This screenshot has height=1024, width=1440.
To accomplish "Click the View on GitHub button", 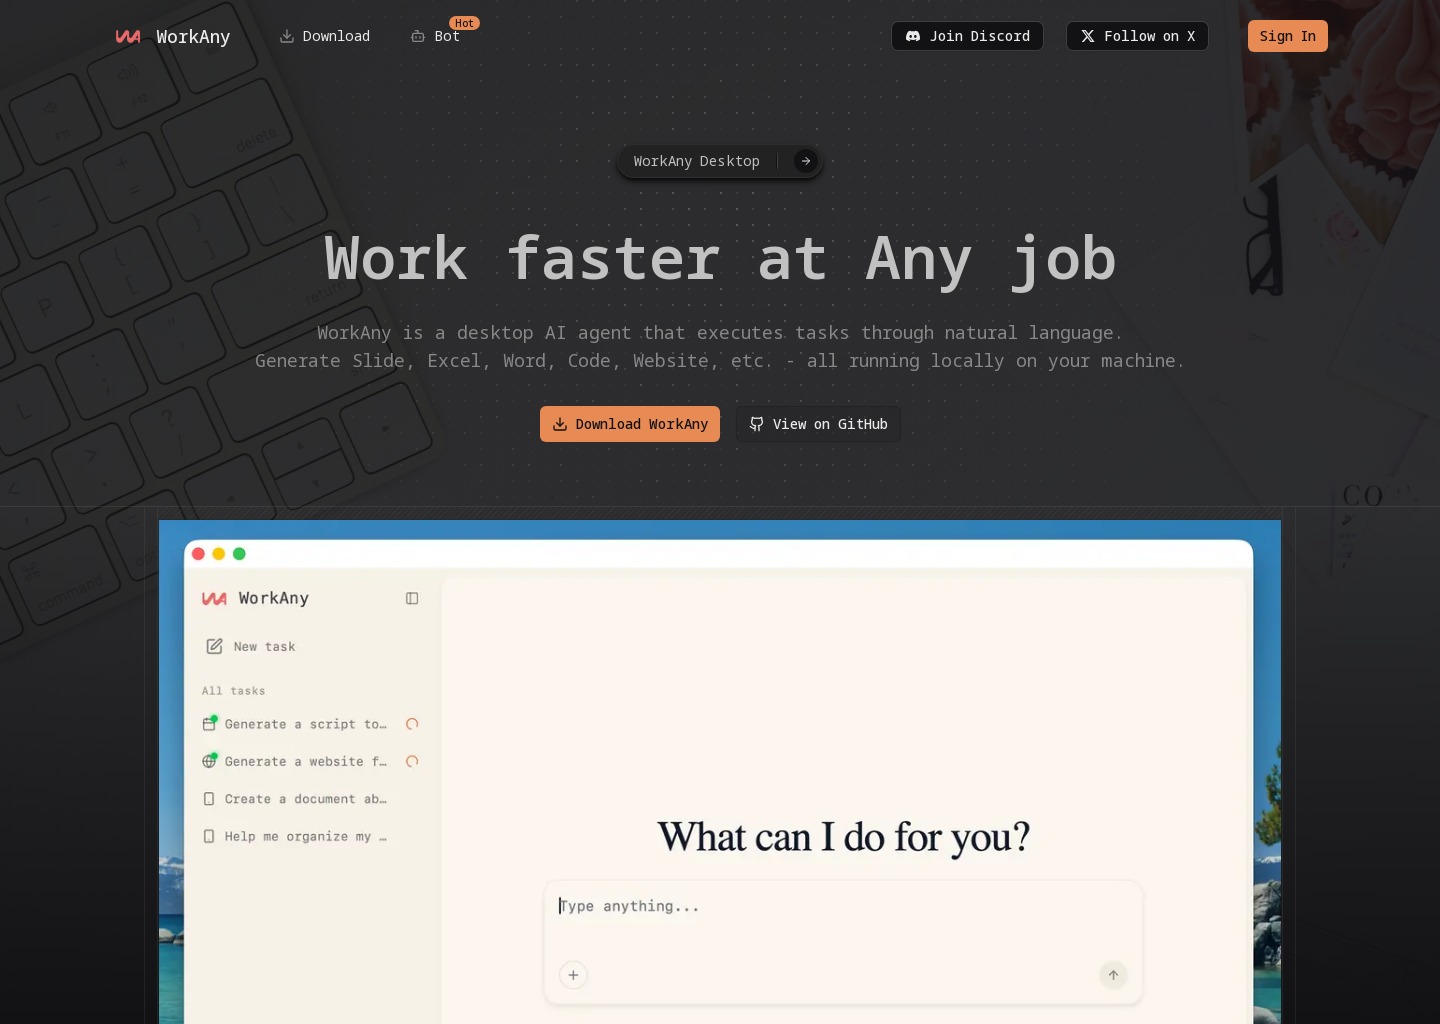I will point(818,424).
